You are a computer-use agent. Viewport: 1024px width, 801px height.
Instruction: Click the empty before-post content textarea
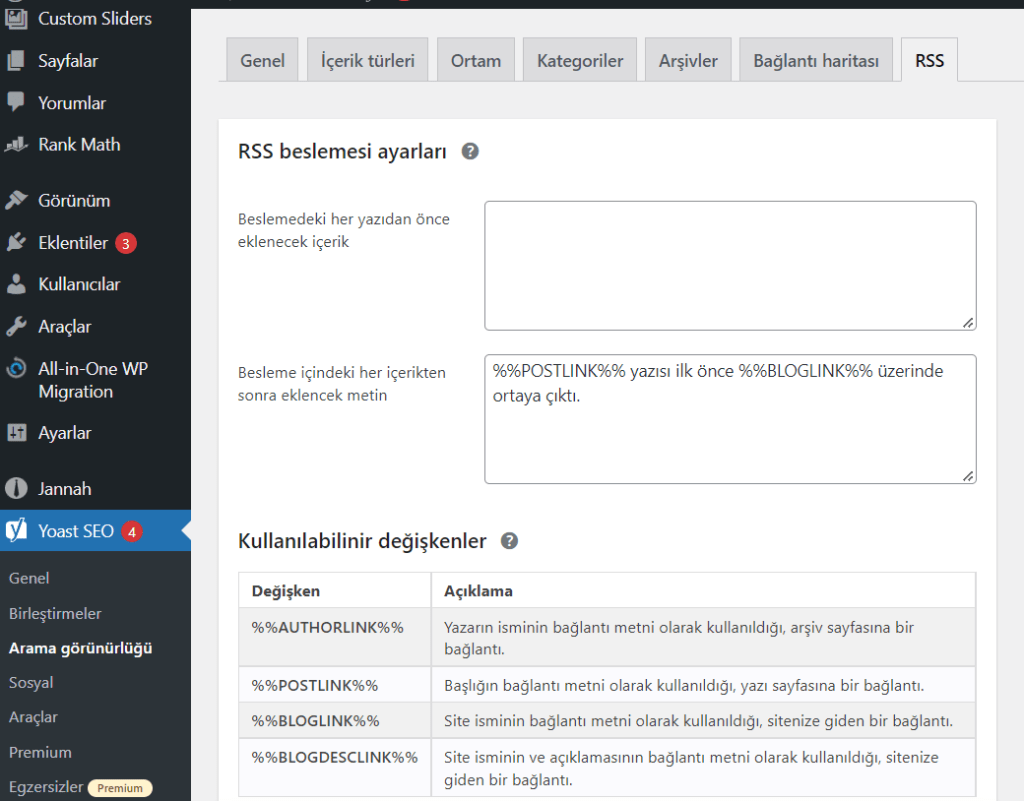click(730, 266)
